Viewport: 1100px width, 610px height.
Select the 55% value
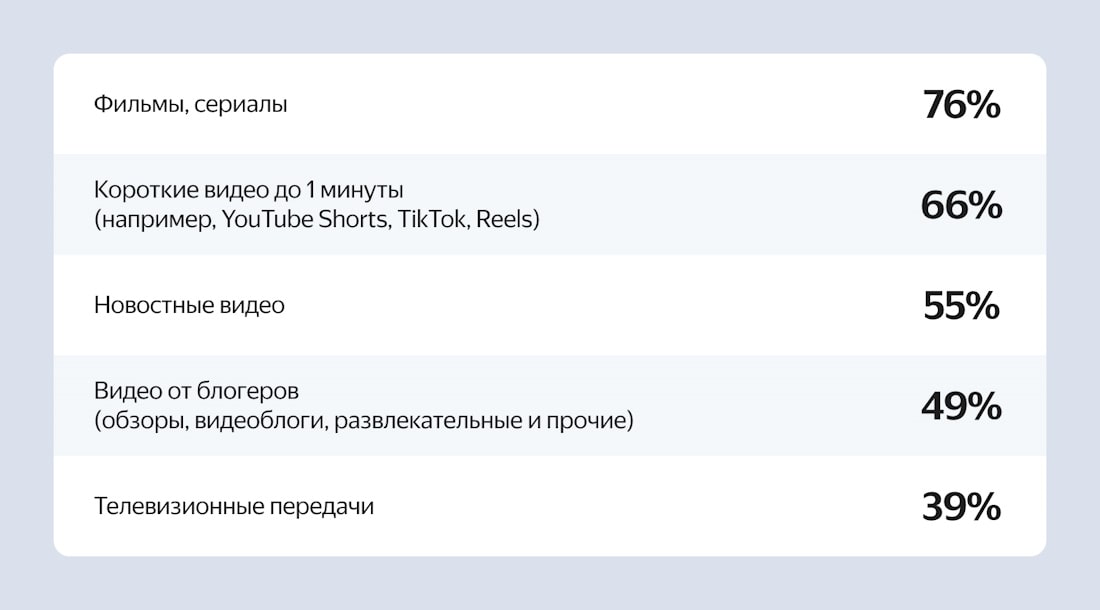tap(961, 306)
